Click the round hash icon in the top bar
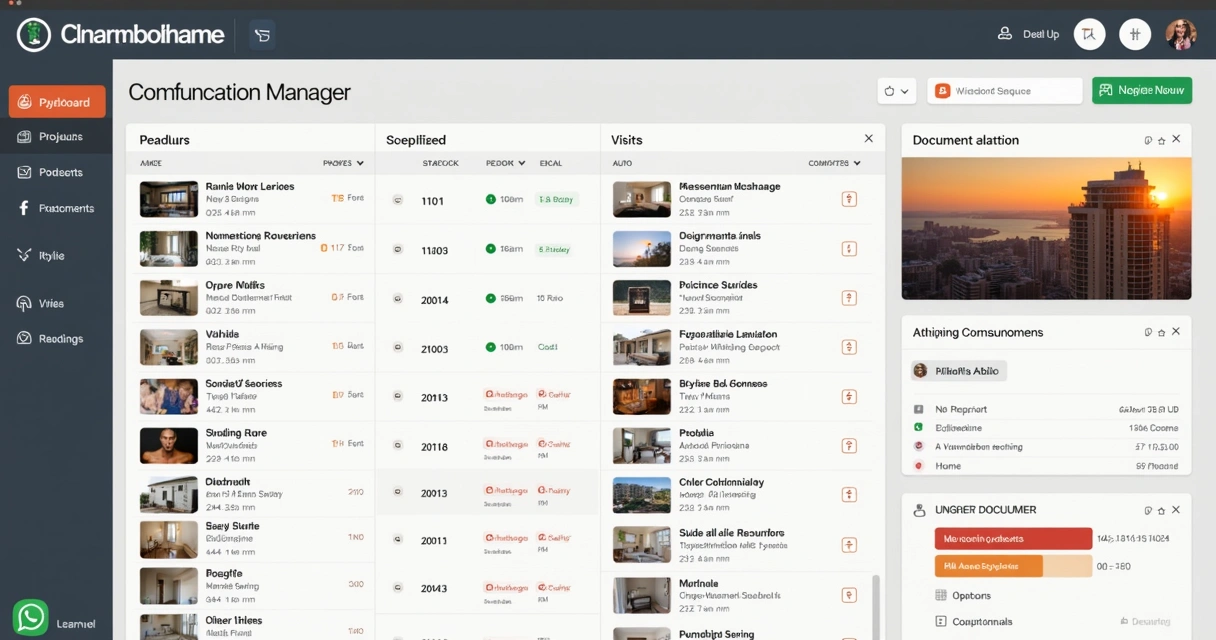This screenshot has width=1216, height=640. 1135,34
